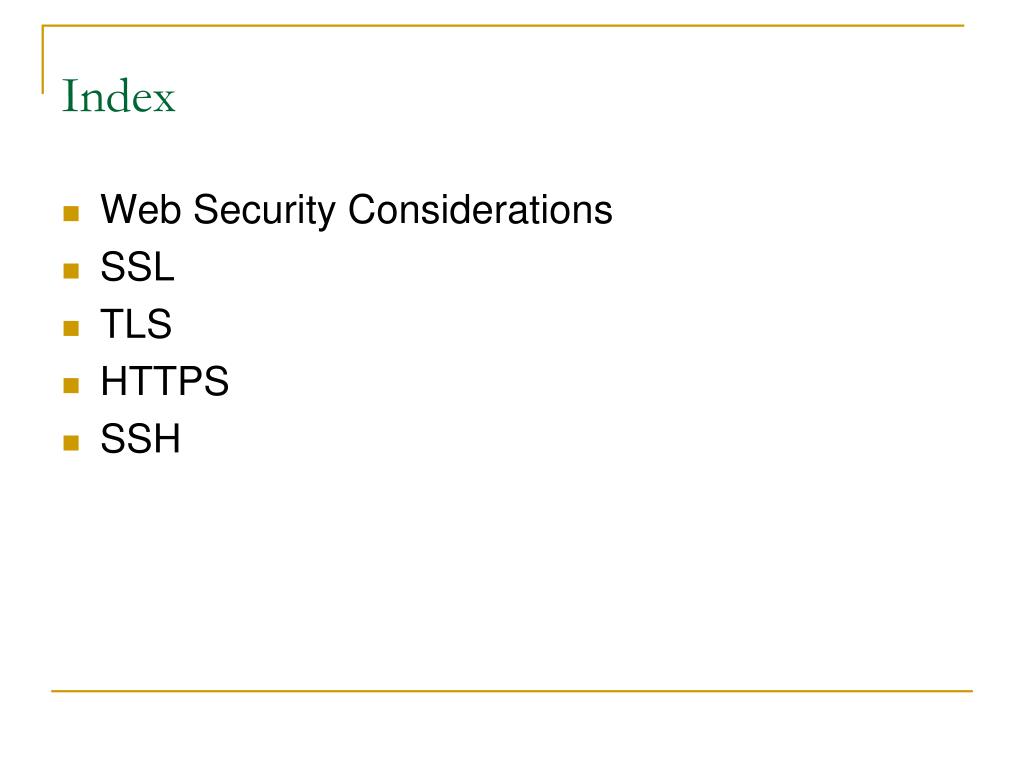
Task: Click the letter n in Index title
Action: tap(91, 101)
